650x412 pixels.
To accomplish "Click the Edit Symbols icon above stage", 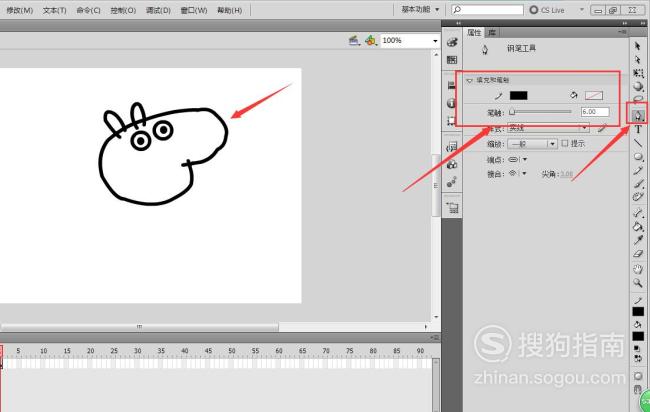I will coord(370,40).
